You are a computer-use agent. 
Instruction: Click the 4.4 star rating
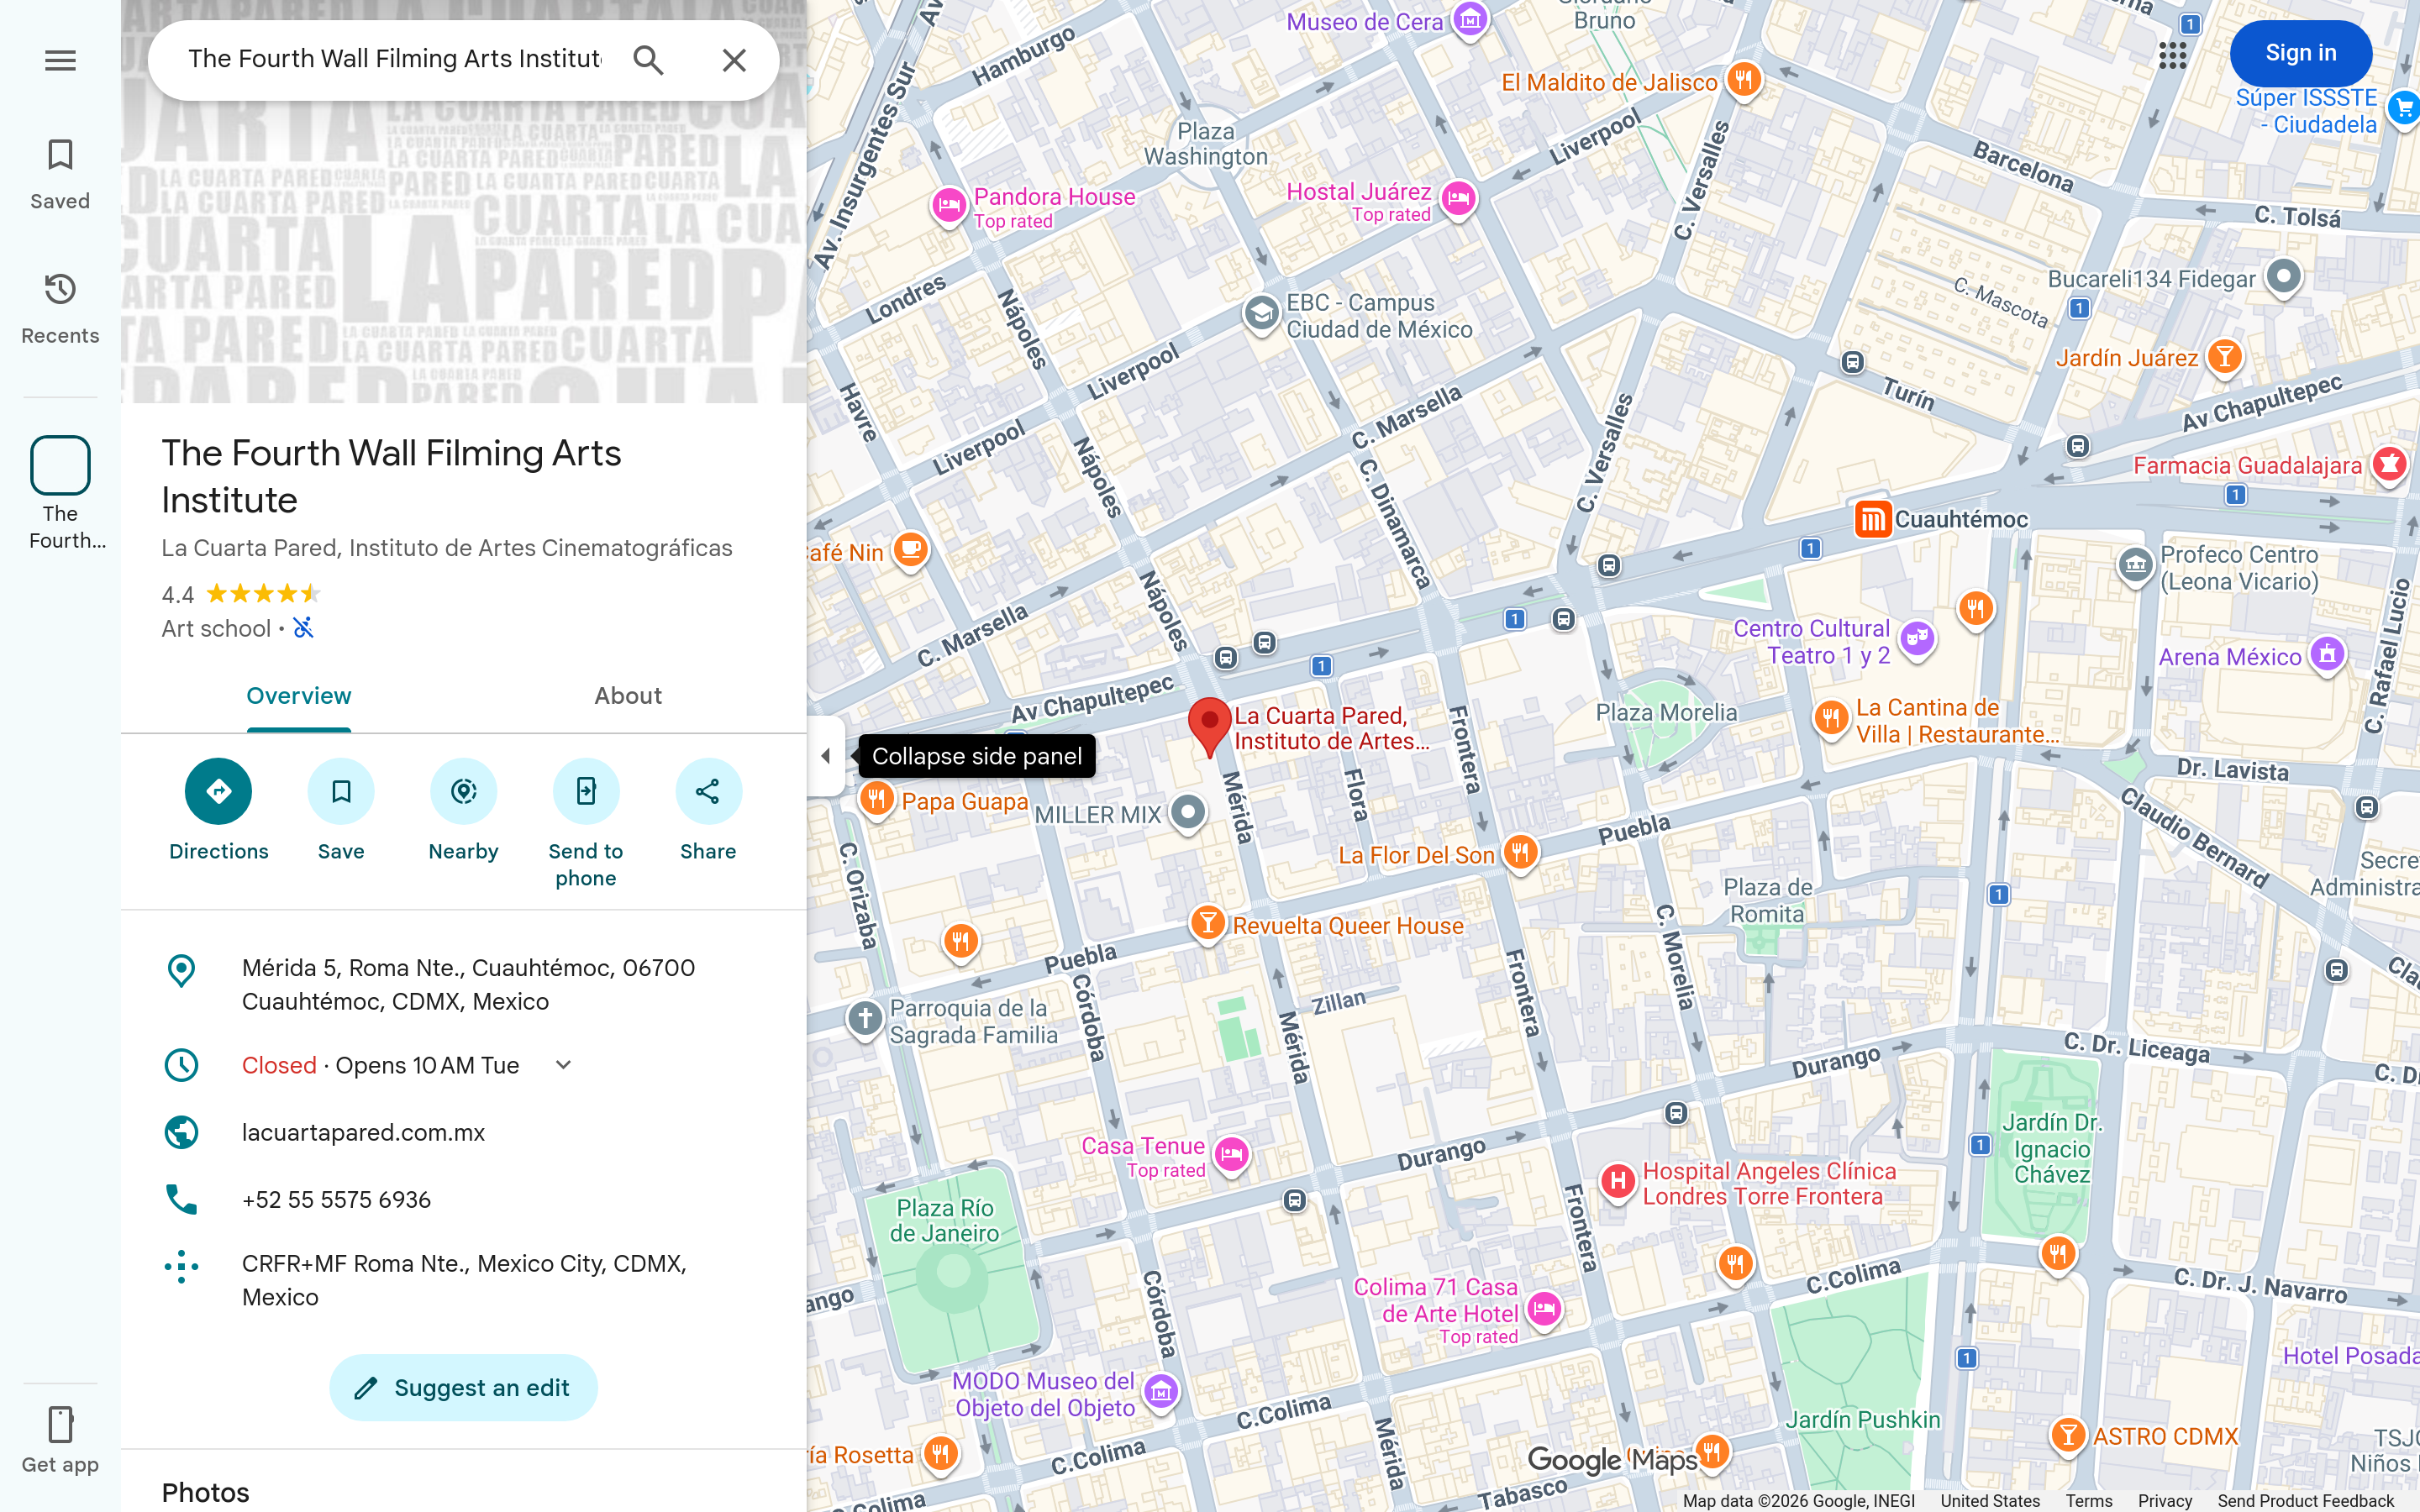tap(241, 595)
